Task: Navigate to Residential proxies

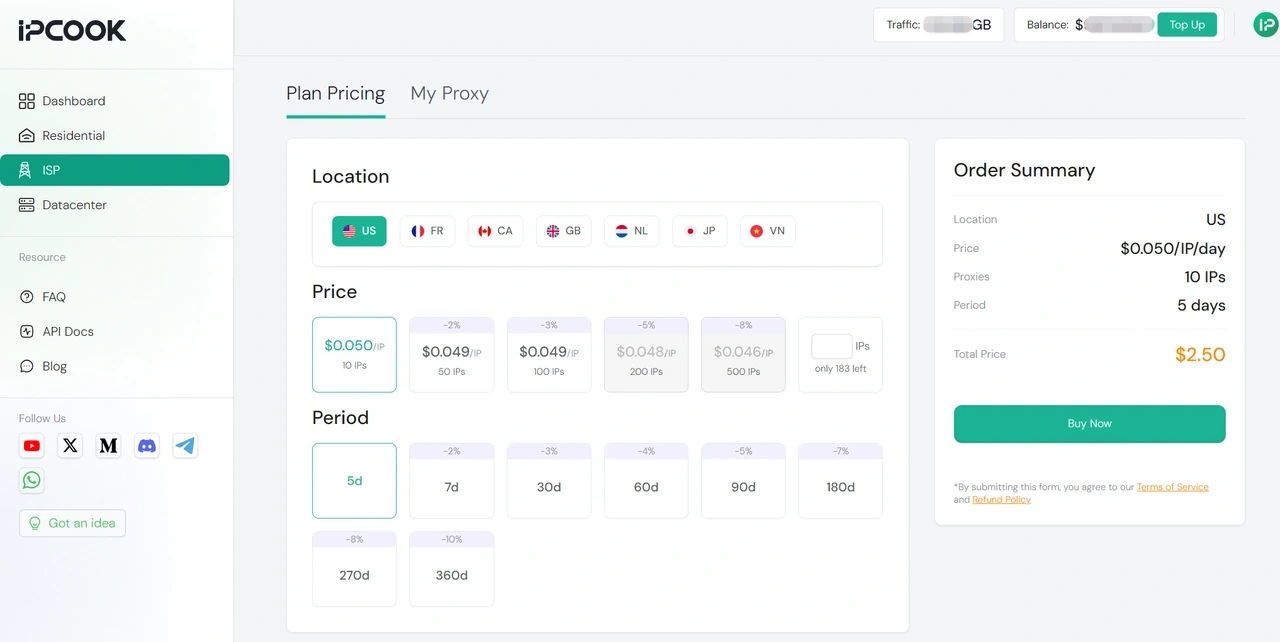Action: (73, 135)
